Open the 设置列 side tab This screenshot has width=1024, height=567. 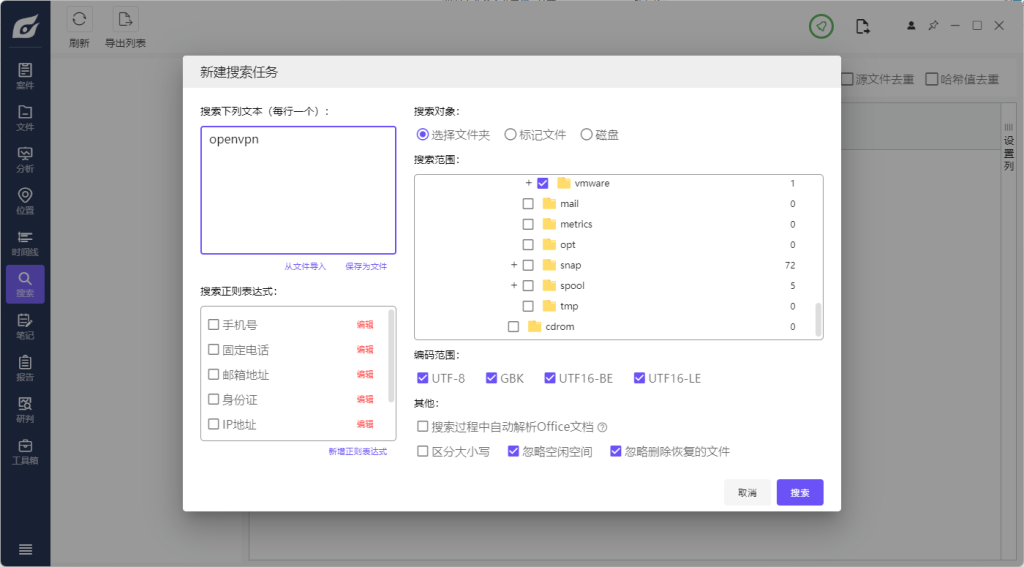[1009, 152]
